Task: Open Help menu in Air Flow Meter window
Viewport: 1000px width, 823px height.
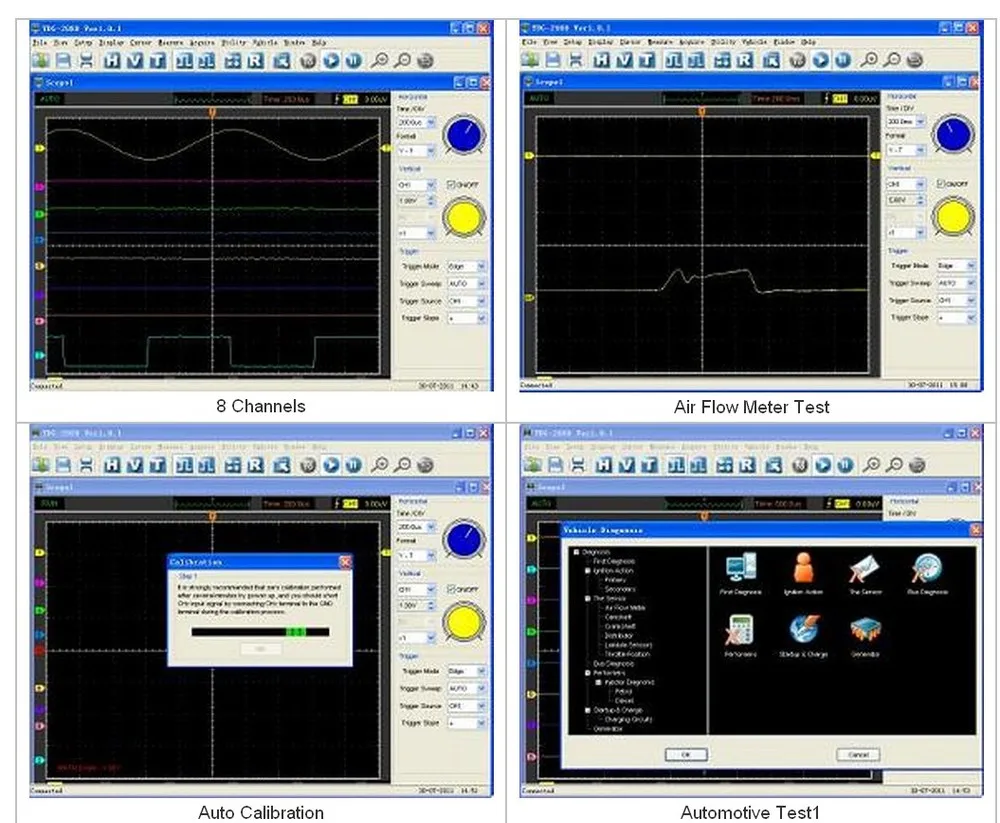Action: [x=808, y=42]
